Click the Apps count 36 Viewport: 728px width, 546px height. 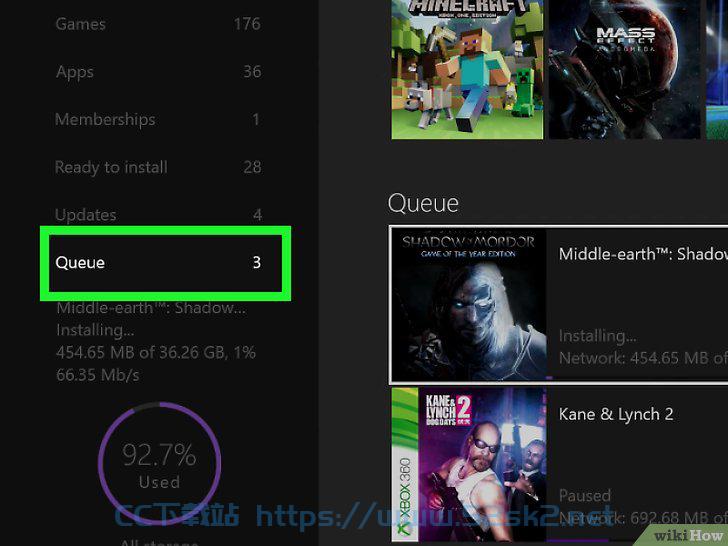(x=252, y=72)
